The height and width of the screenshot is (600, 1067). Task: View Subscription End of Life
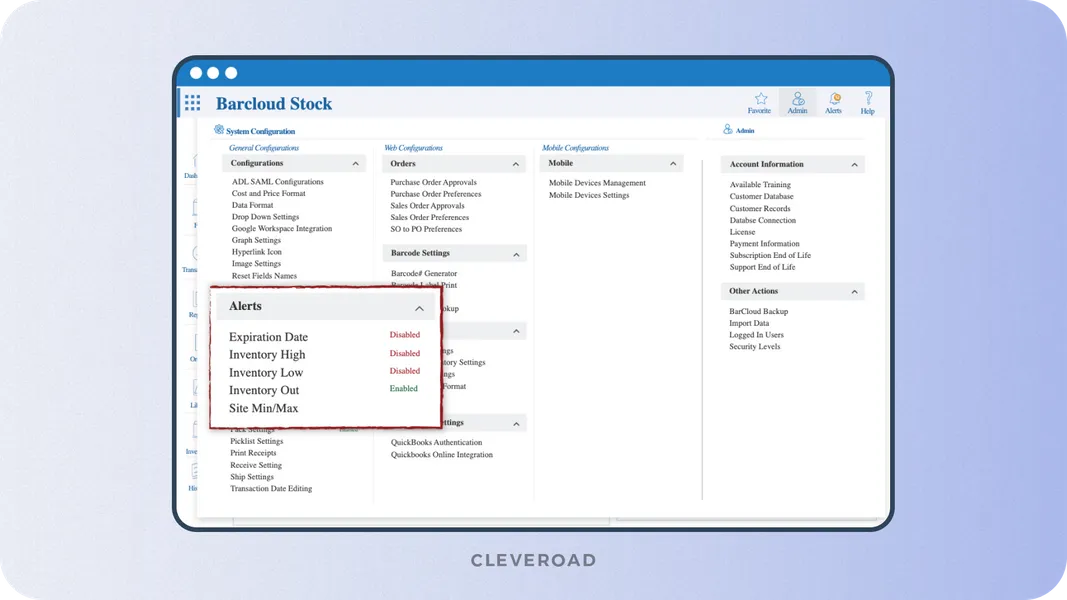770,255
